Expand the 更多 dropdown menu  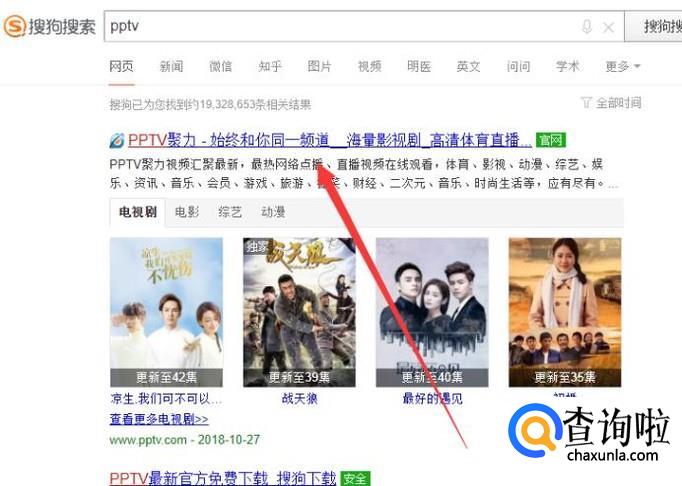tap(622, 66)
